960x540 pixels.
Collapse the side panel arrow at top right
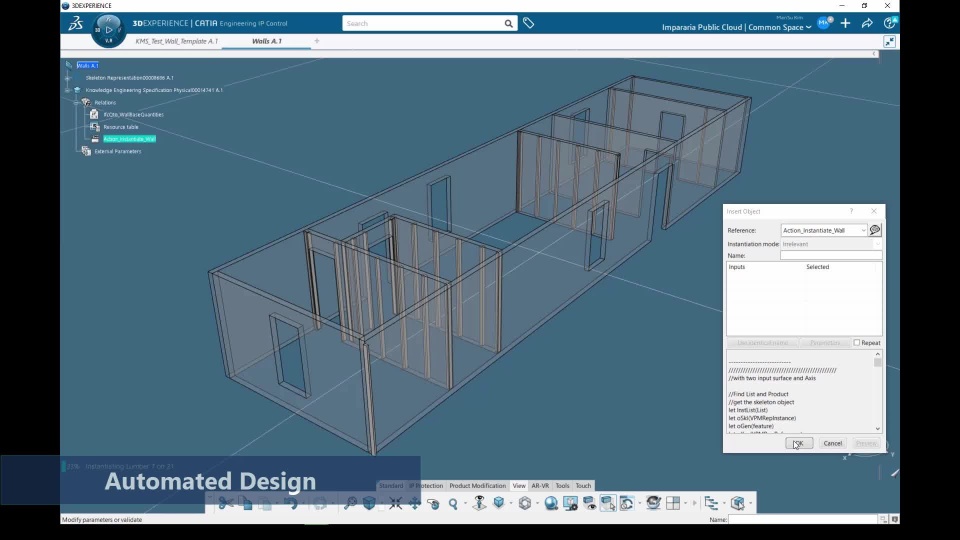point(874,54)
